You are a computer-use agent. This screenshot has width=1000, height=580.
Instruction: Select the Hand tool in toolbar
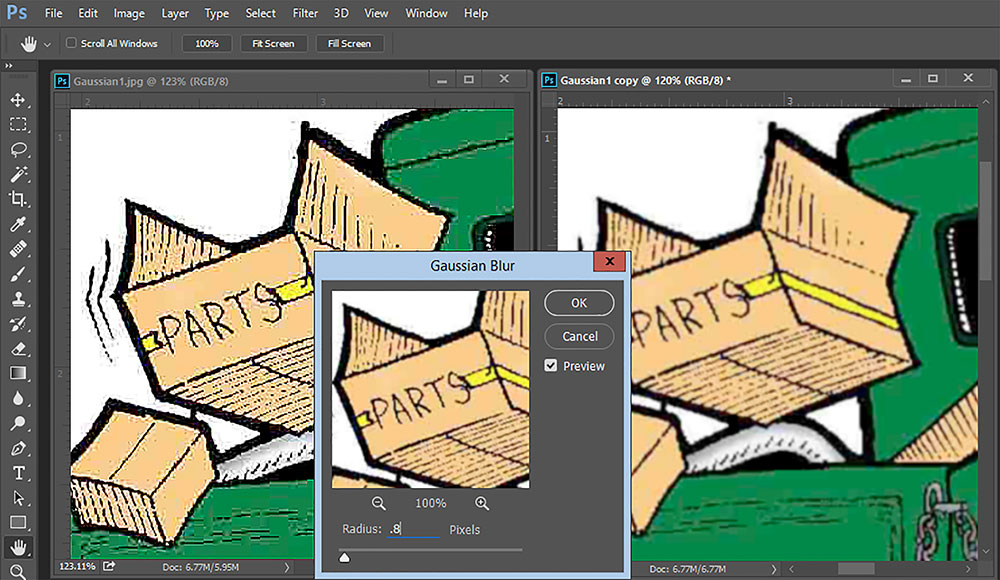[18, 547]
